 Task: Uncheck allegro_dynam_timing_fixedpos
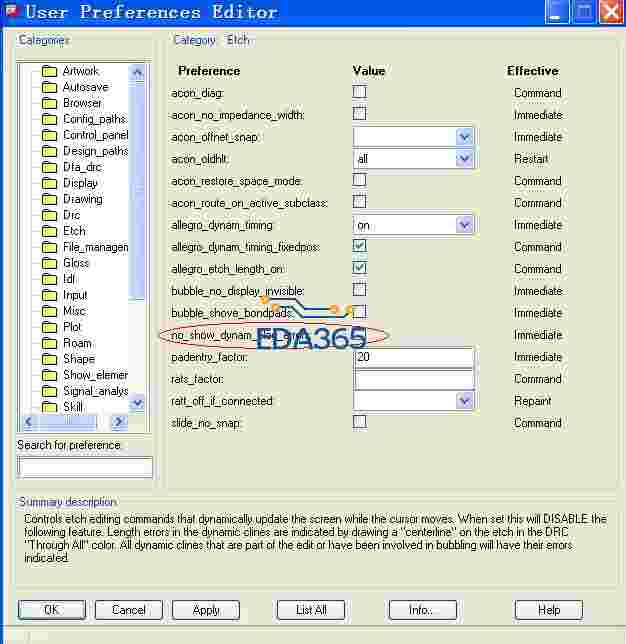[x=359, y=246]
